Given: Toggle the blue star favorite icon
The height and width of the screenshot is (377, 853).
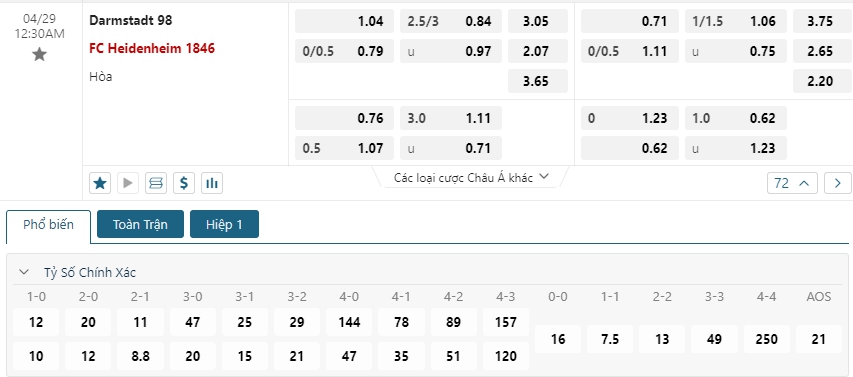Looking at the screenshot, I should 100,183.
